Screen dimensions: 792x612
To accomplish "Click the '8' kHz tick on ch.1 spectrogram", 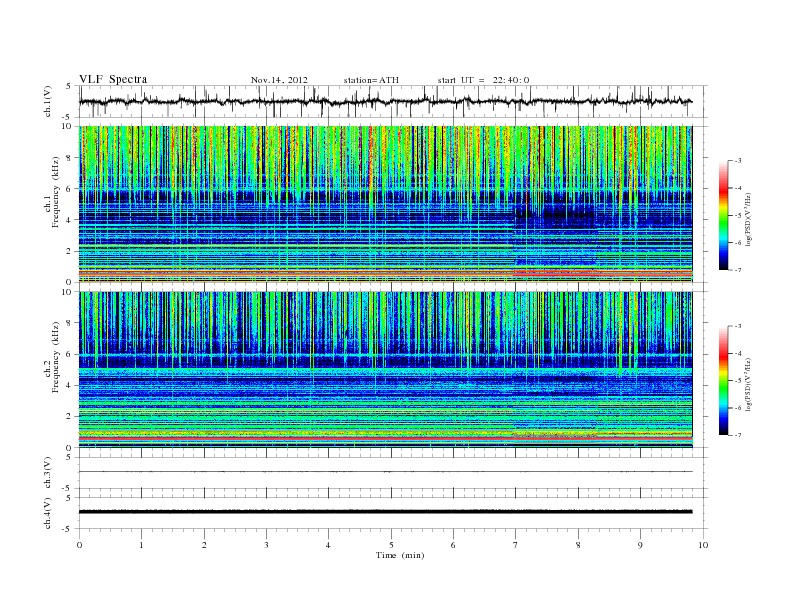I will (x=69, y=158).
